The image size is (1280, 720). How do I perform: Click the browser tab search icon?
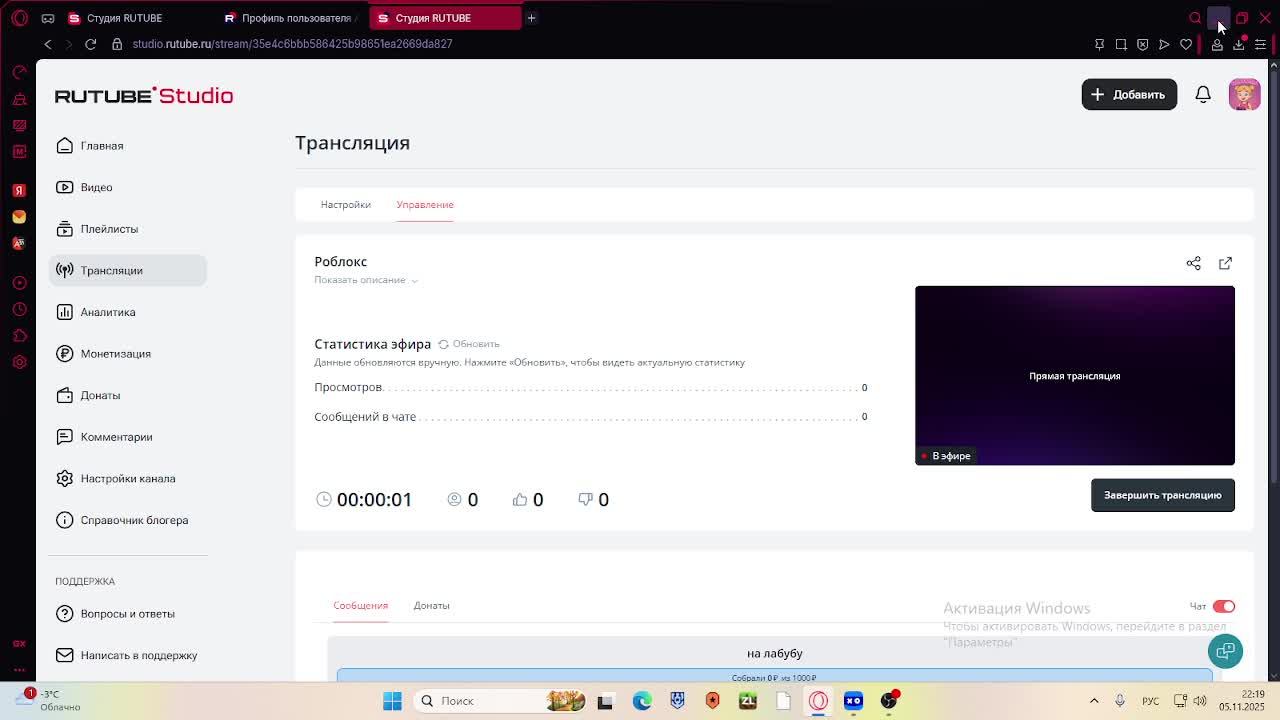1195,18
